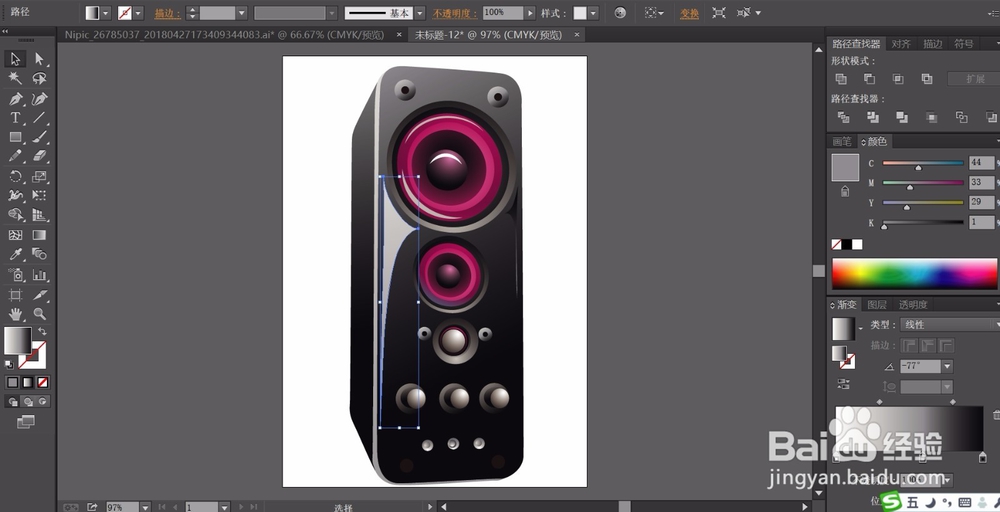This screenshot has width=1000, height=512.
Task: Pick the Eyedropper tool
Action: [x=15, y=254]
